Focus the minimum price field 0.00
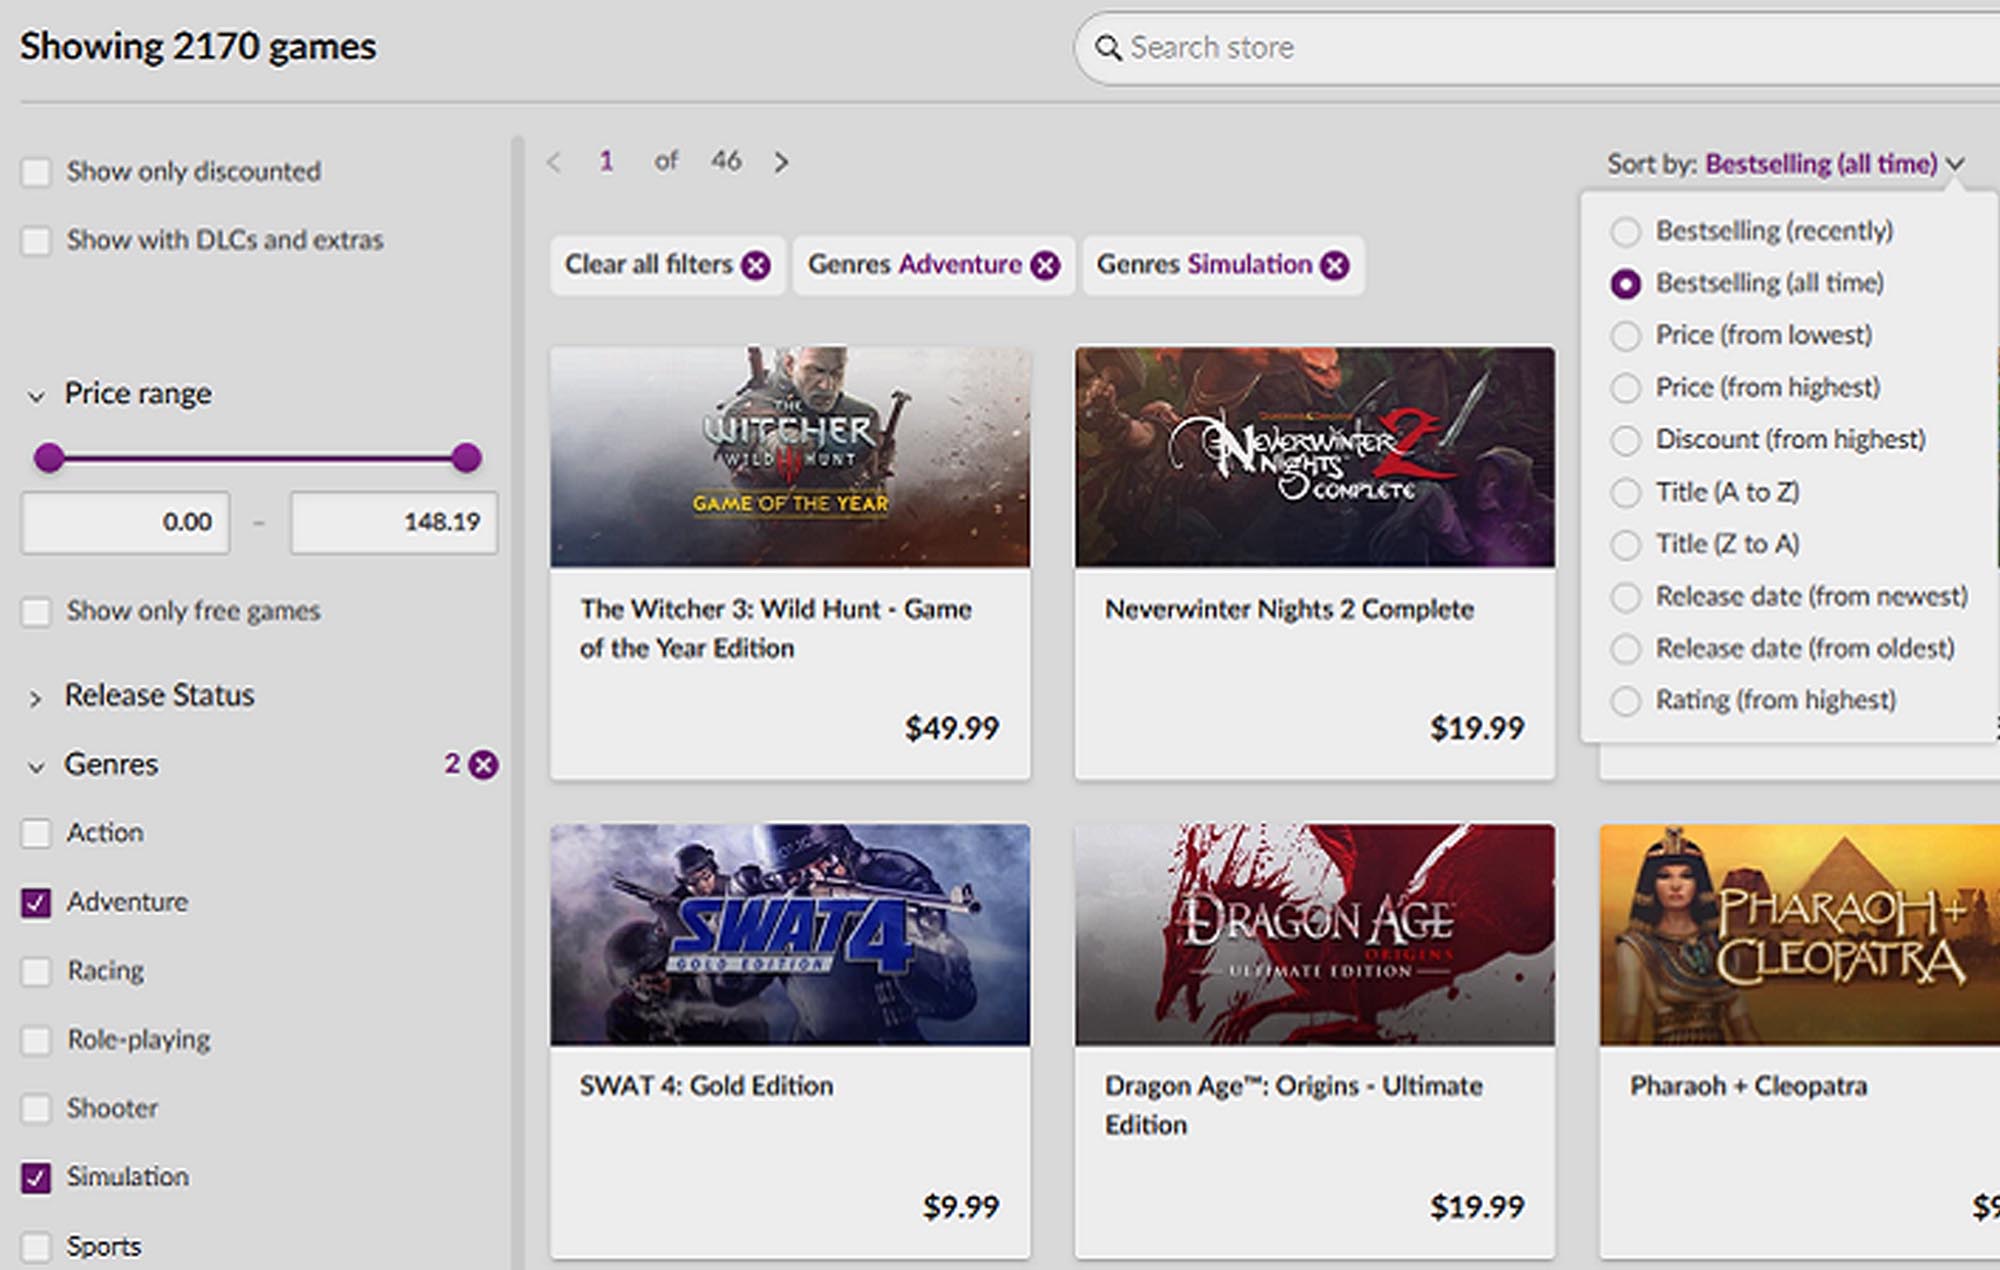2000x1270 pixels. tap(126, 522)
